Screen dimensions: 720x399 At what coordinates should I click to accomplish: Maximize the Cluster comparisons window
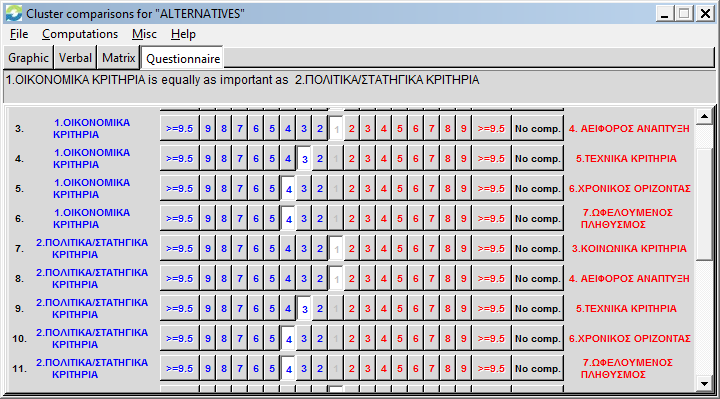[x=684, y=14]
